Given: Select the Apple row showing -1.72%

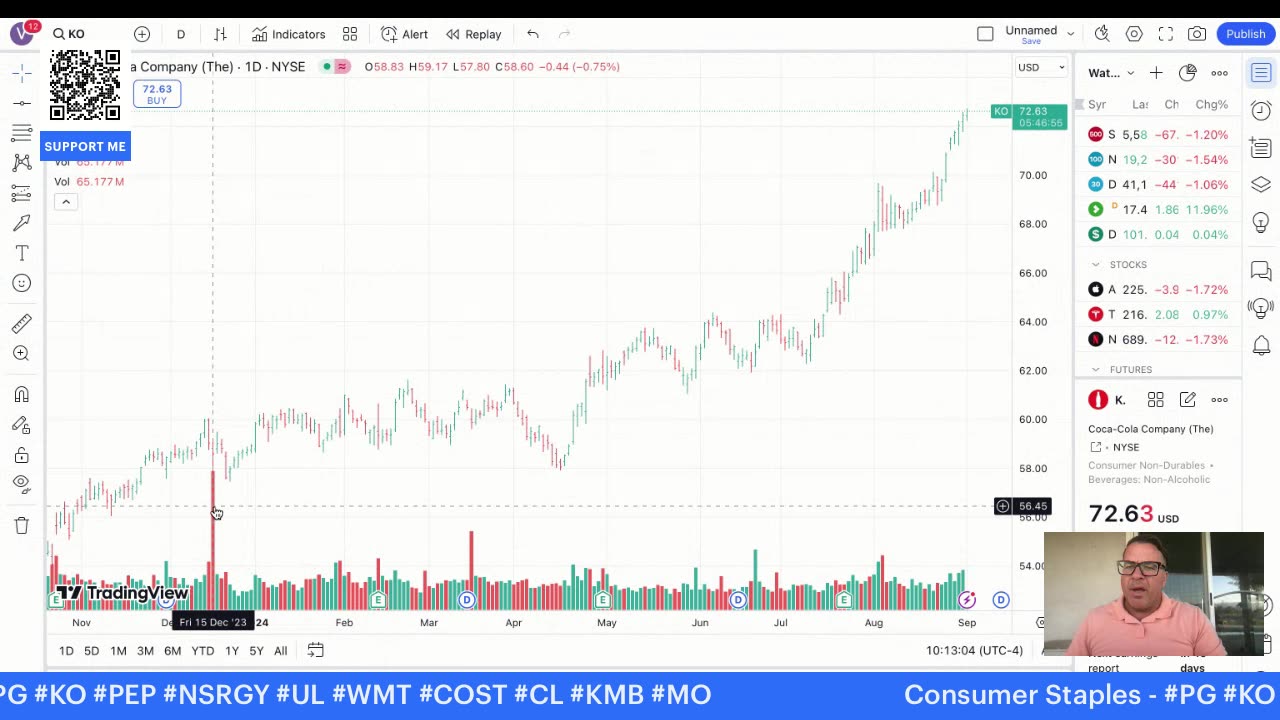Looking at the screenshot, I should click(1158, 290).
